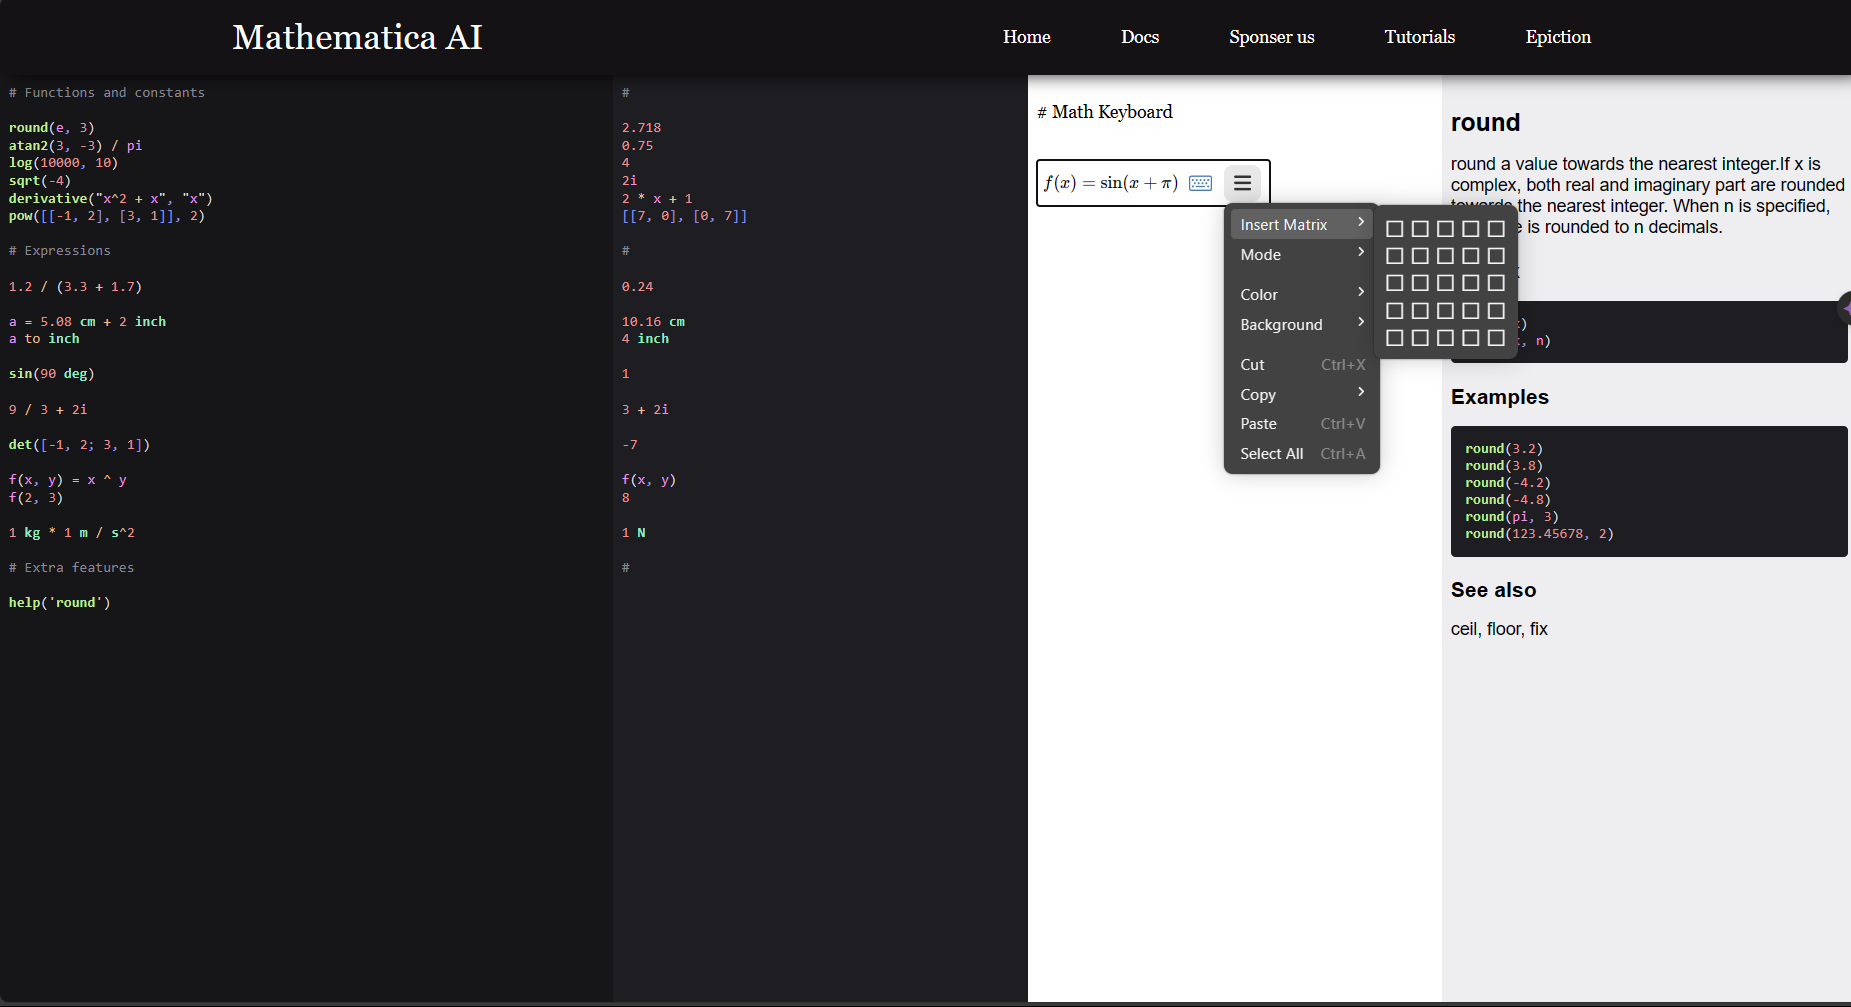Pick the bottom-right cell of the matrix grid
1851x1007 pixels.
click(x=1496, y=338)
